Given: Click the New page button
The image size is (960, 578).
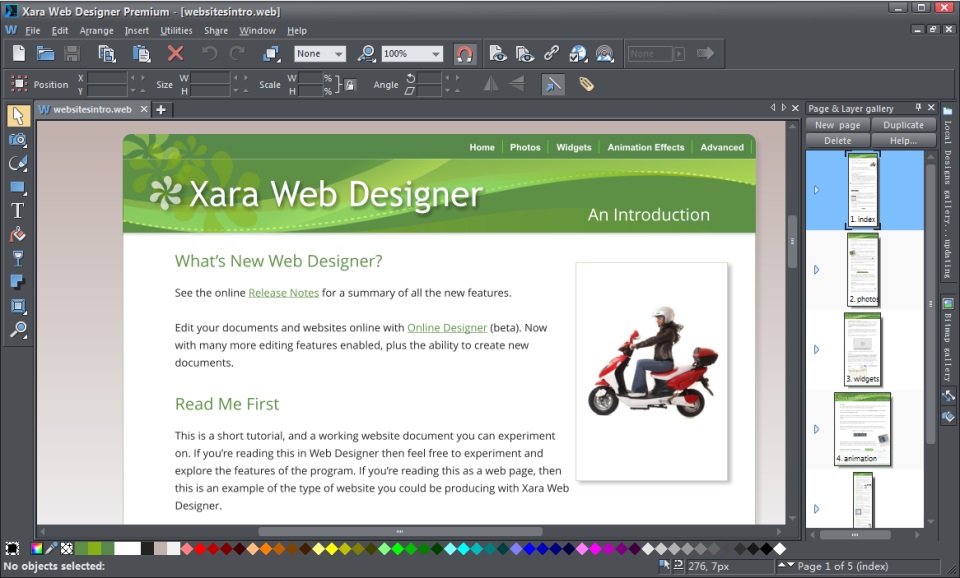Looking at the screenshot, I should pyautogui.click(x=838, y=124).
